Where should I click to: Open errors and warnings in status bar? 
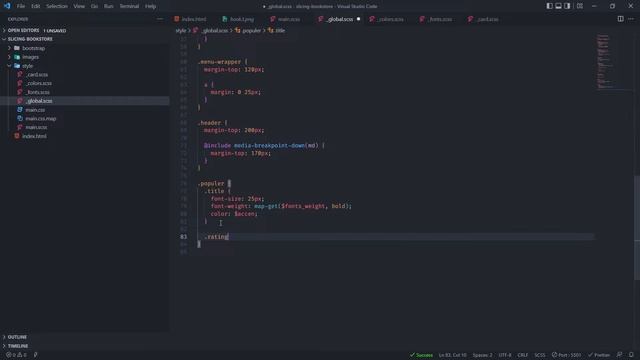click(x=16, y=355)
